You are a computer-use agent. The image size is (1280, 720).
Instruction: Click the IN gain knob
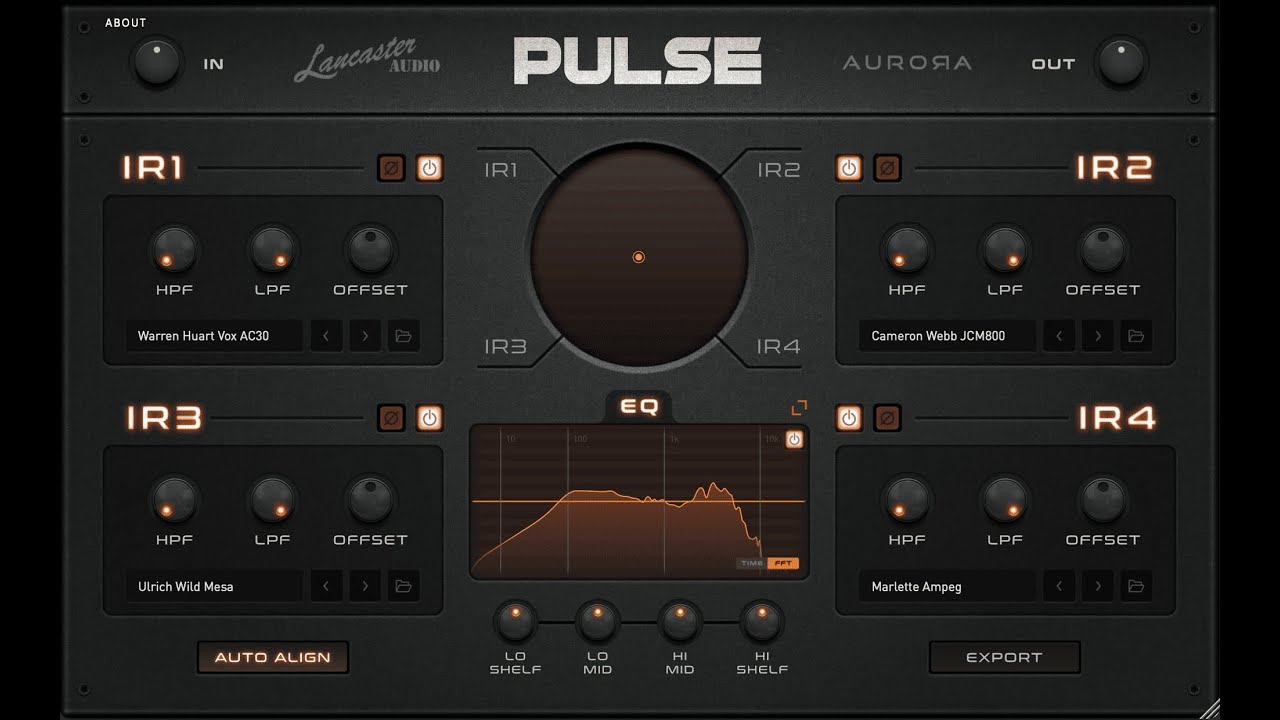coord(157,62)
